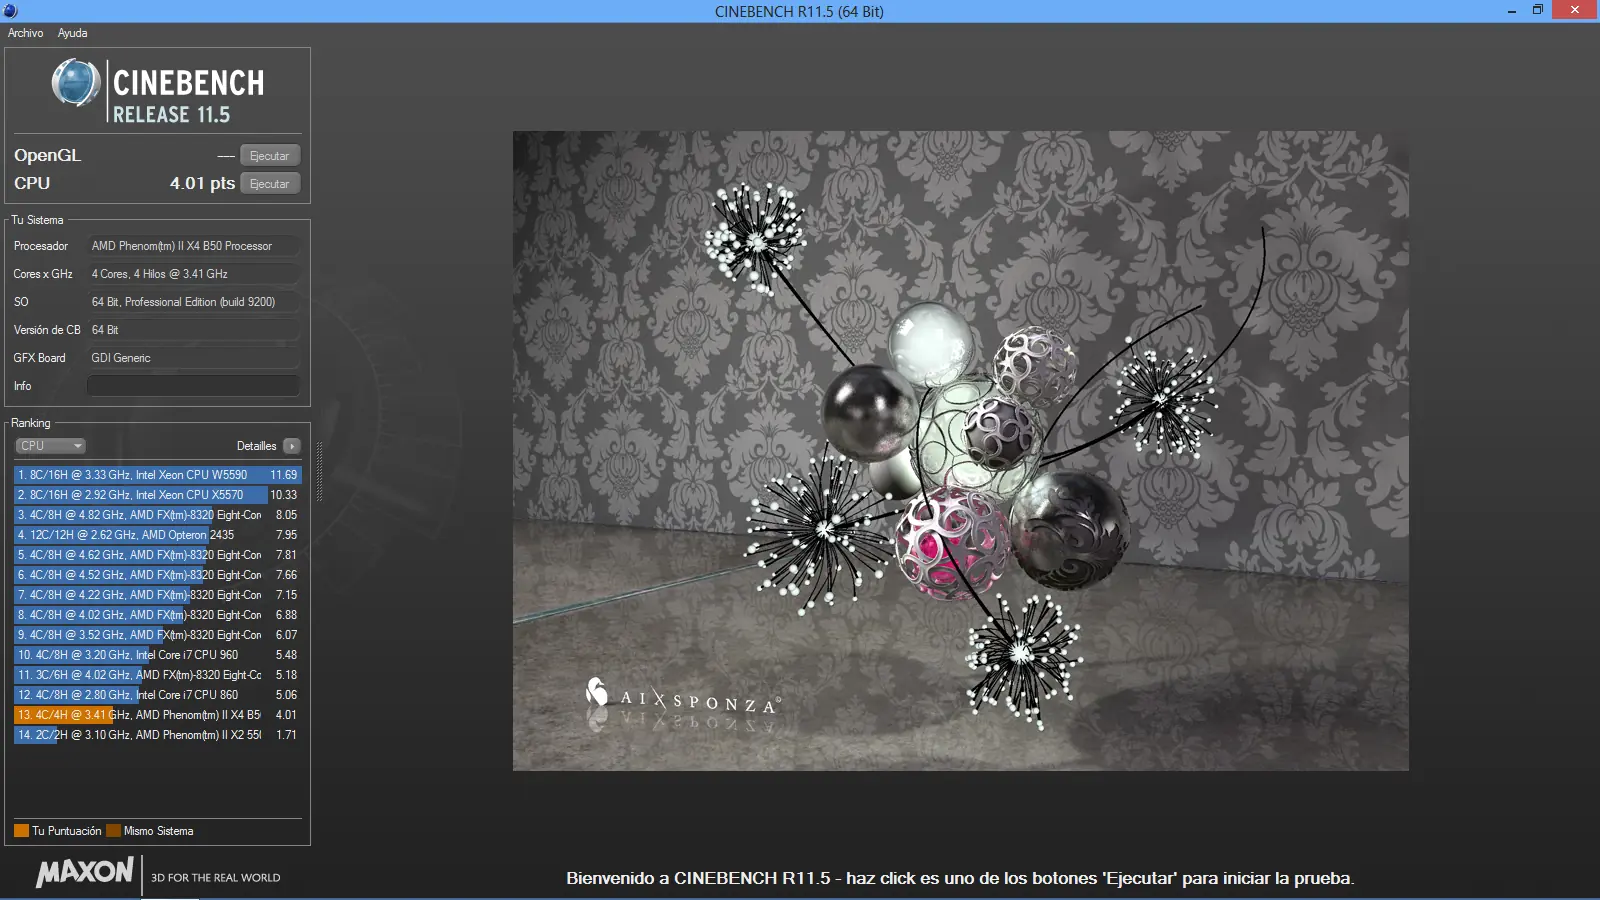1600x900 pixels.
Task: Select ranking row 13 Phenom II X4 B50
Action: [x=158, y=715]
